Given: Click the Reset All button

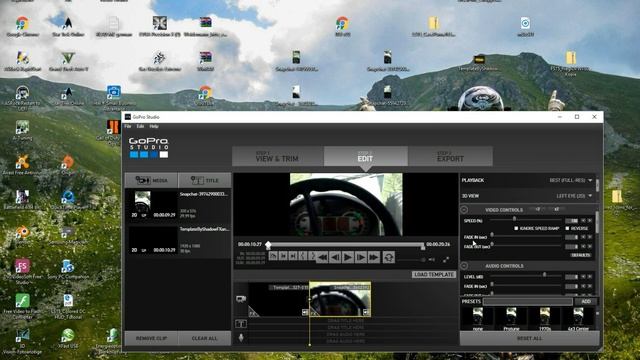Looking at the screenshot, I should point(529,338).
